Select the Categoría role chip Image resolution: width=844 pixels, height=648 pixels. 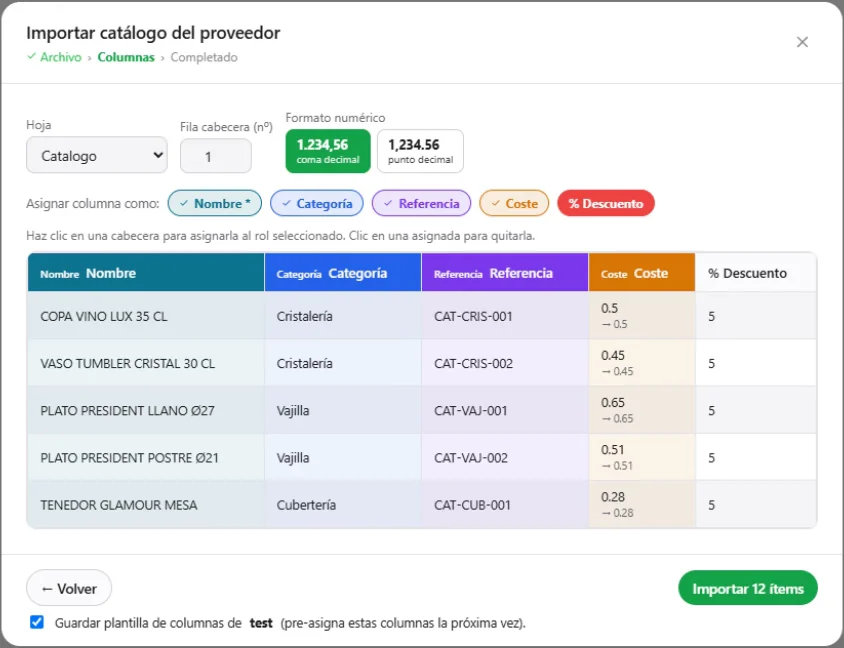point(316,203)
